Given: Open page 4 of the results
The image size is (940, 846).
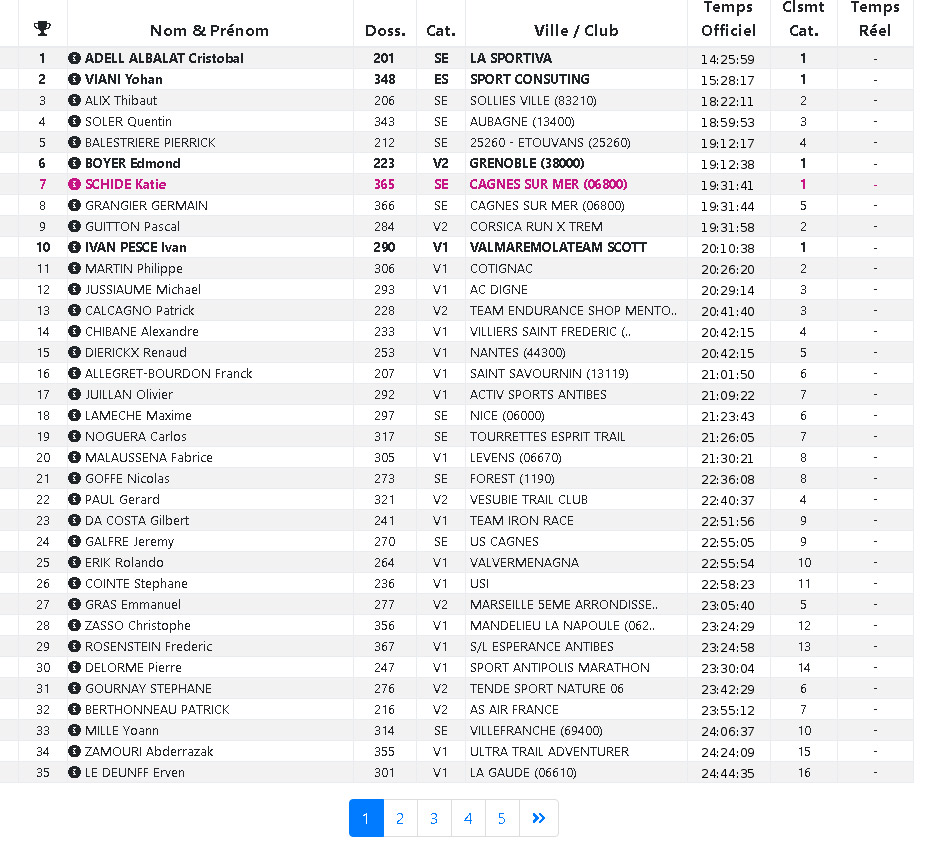Looking at the screenshot, I should click(x=468, y=818).
